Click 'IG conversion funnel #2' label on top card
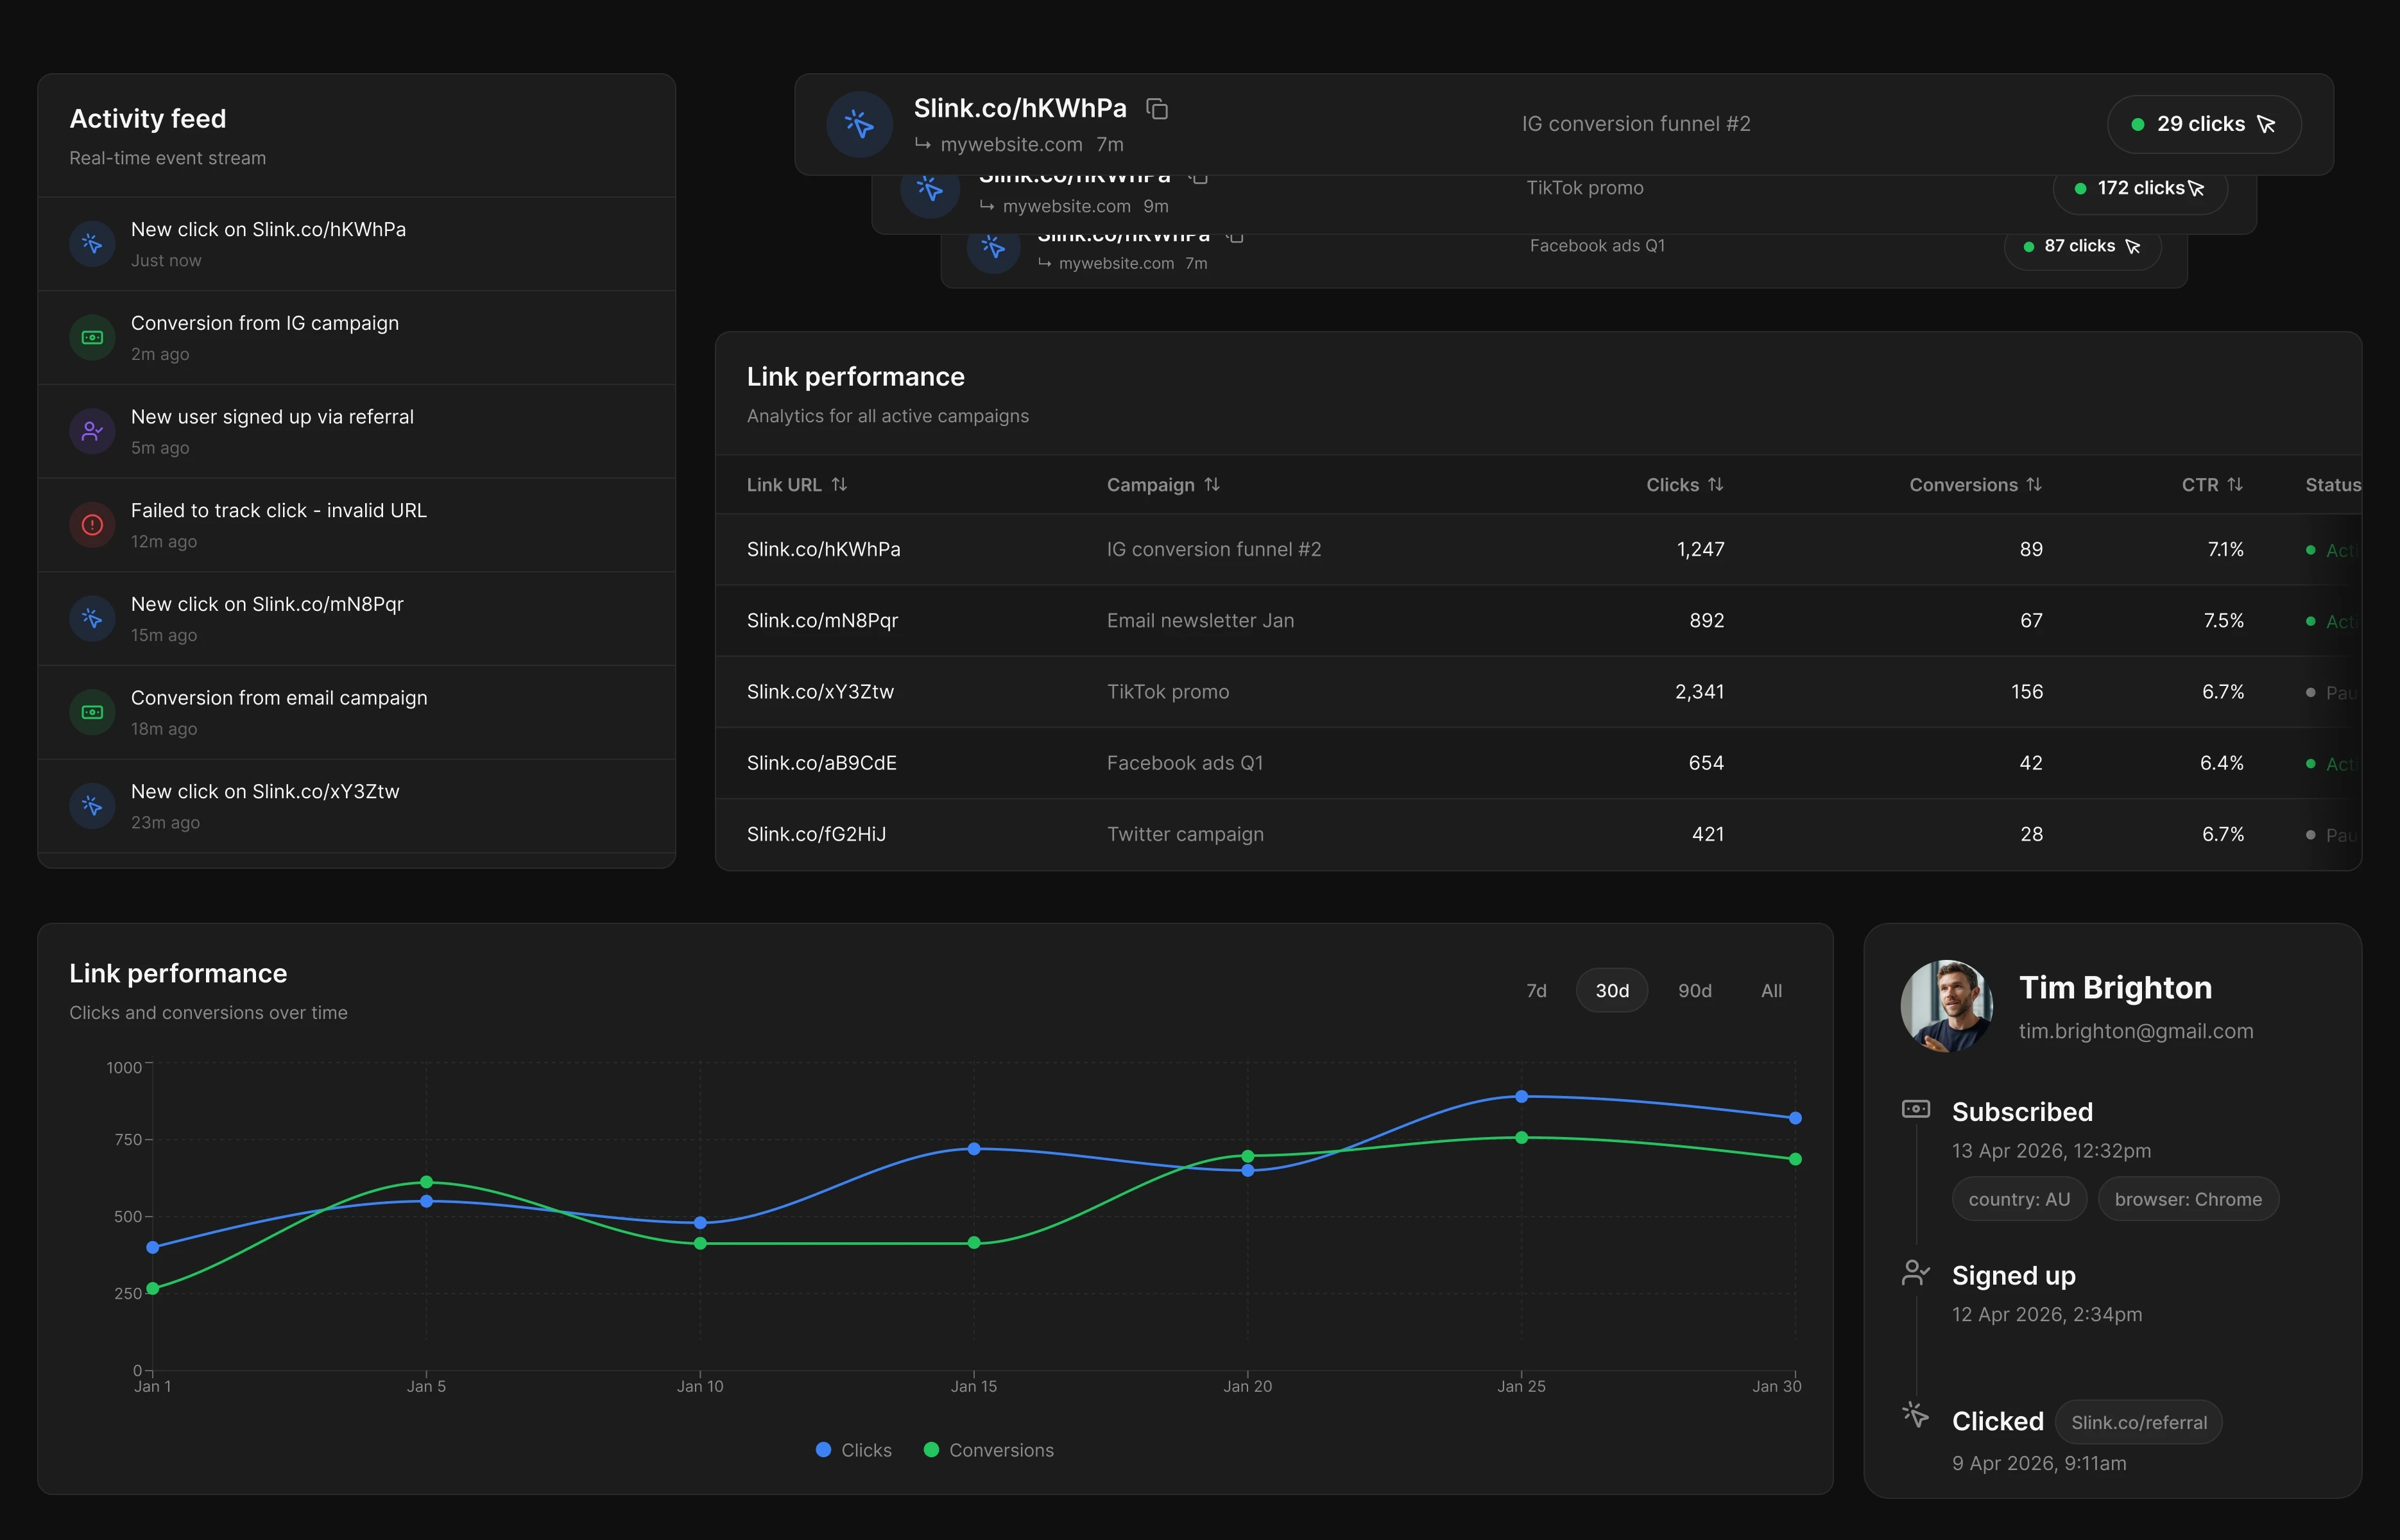The height and width of the screenshot is (1540, 2400). (1636, 124)
